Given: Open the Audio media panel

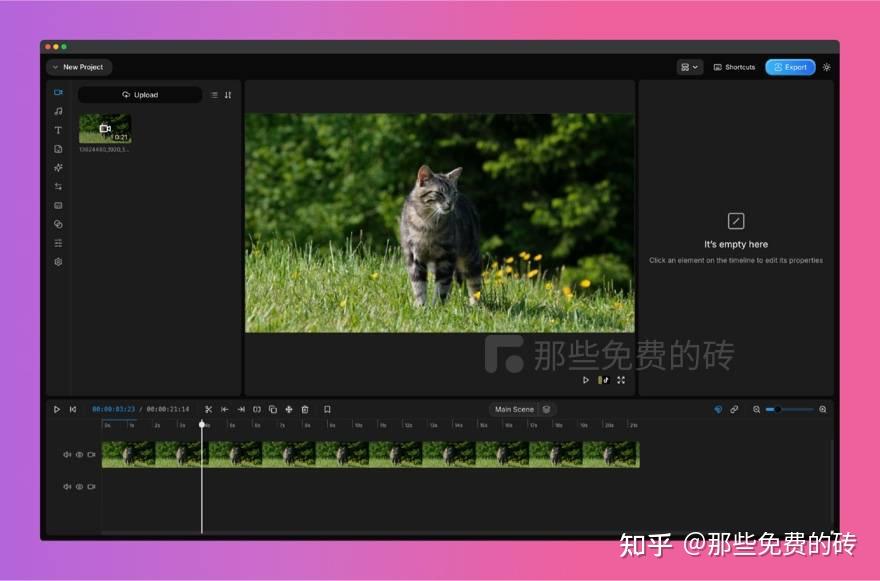Looking at the screenshot, I should point(58,111).
